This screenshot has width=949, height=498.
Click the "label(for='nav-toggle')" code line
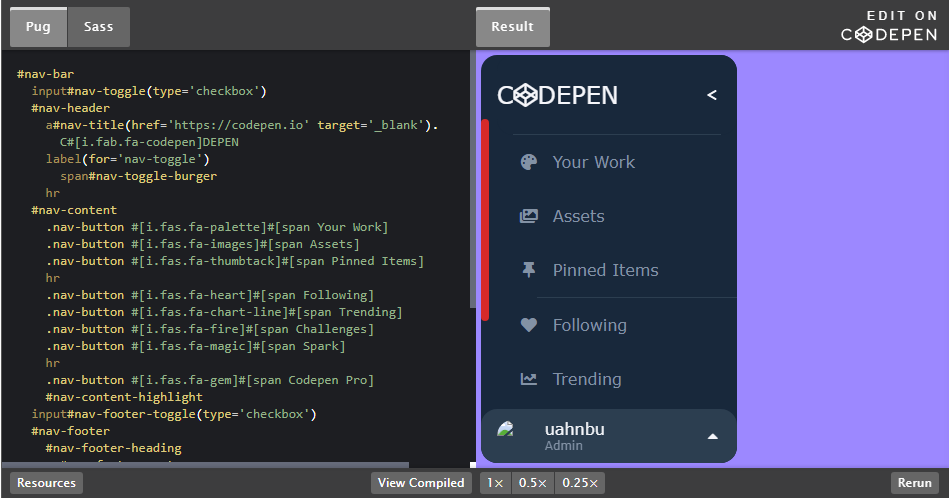point(128,159)
